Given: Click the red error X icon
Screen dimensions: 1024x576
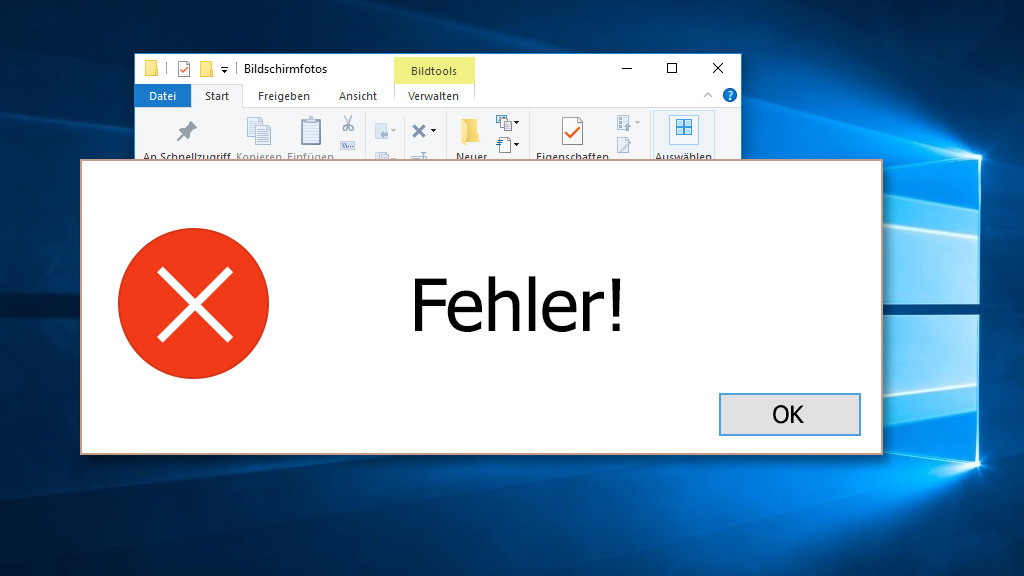Looking at the screenshot, I should tap(193, 303).
